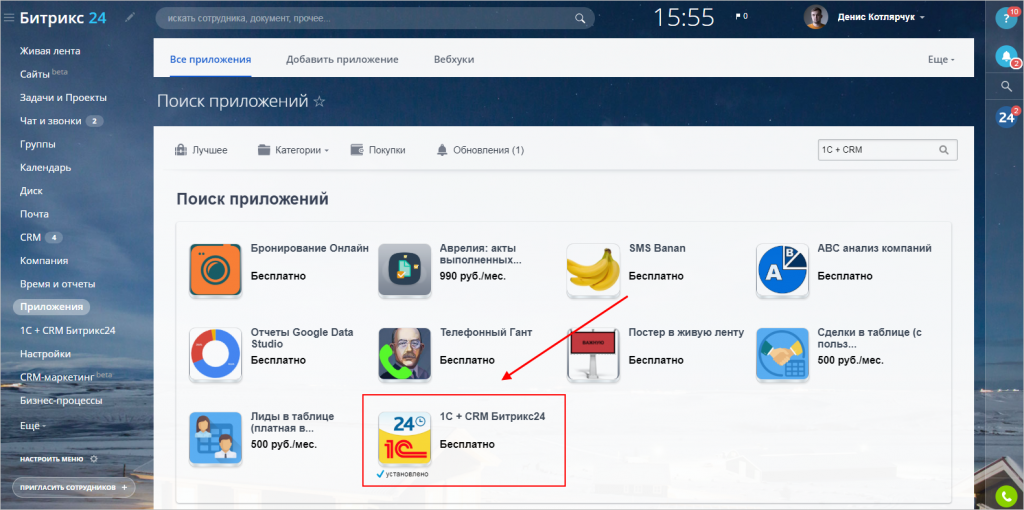Click the green phone call button
The width and height of the screenshot is (1024, 510).
(1006, 497)
